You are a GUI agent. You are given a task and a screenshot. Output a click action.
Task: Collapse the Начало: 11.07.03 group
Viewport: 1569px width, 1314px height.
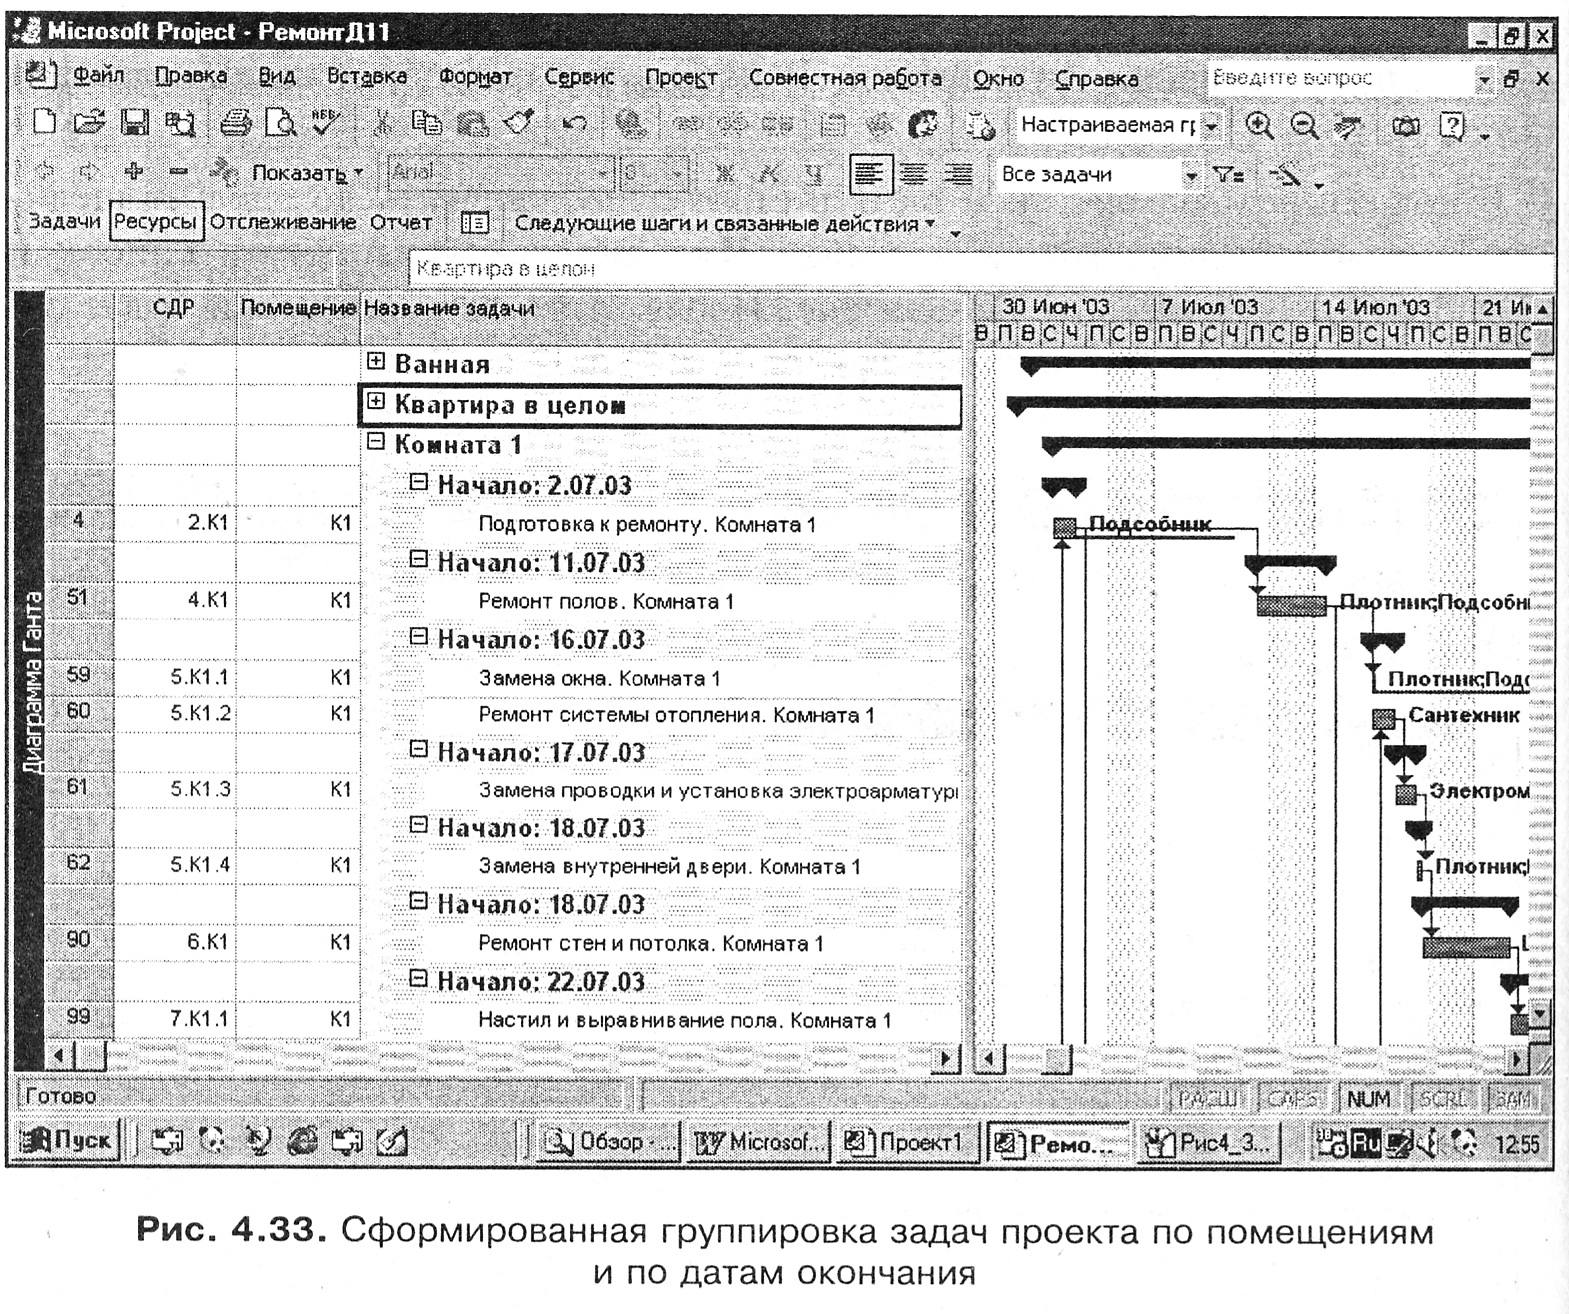[419, 559]
